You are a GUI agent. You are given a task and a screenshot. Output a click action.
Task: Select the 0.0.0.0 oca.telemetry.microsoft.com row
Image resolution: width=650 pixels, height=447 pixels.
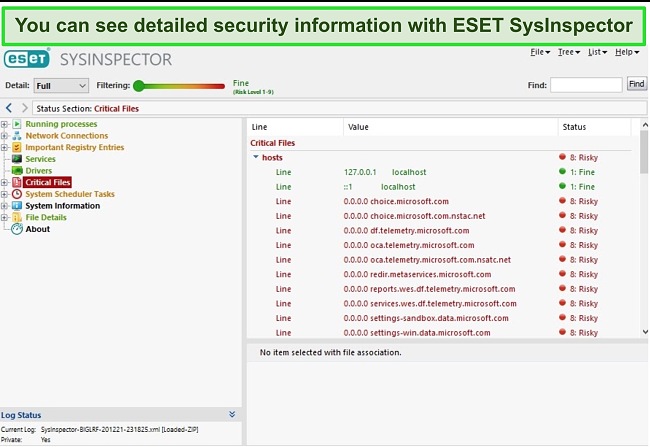(439, 245)
